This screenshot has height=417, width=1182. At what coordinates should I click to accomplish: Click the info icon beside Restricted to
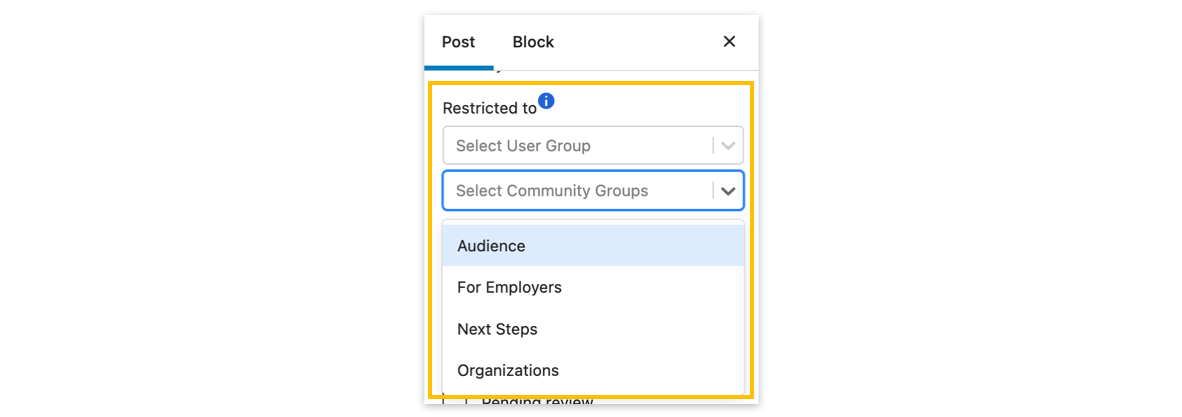[x=546, y=101]
